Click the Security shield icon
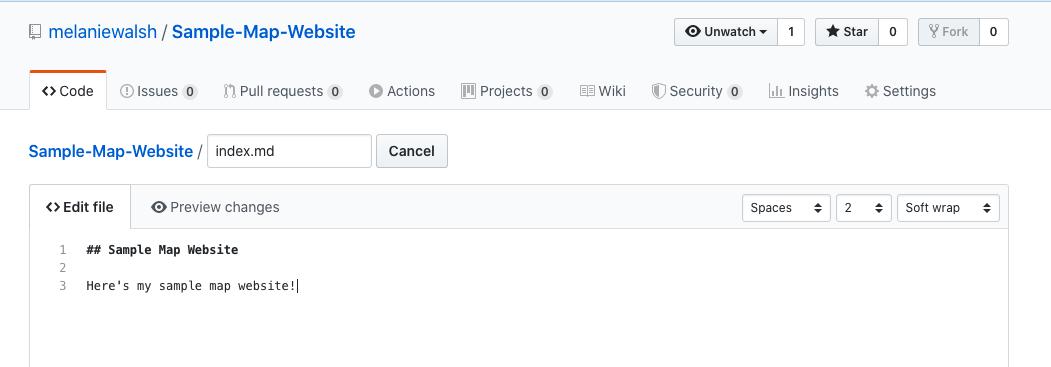This screenshot has width=1051, height=367. click(658, 91)
